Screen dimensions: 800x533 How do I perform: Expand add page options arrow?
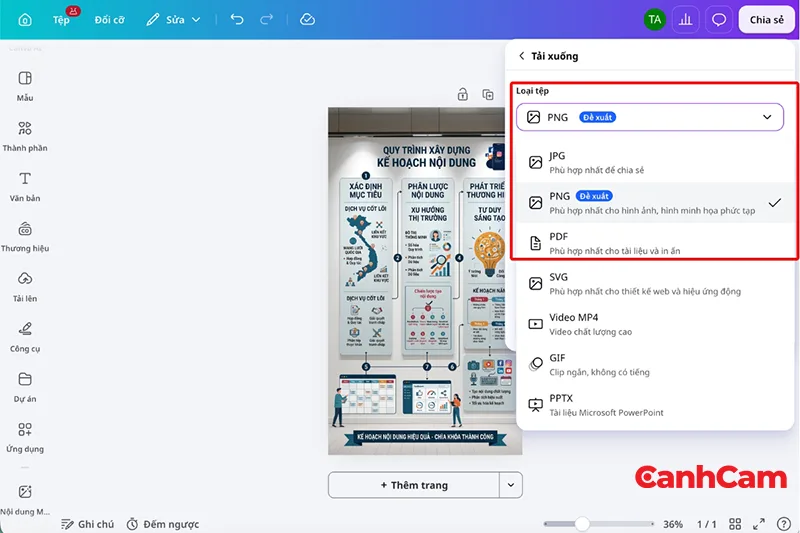[511, 485]
